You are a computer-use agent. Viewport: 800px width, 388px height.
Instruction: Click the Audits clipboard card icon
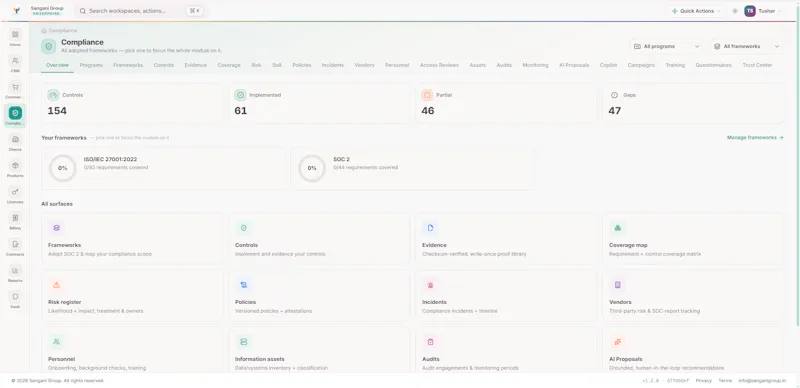[431, 342]
